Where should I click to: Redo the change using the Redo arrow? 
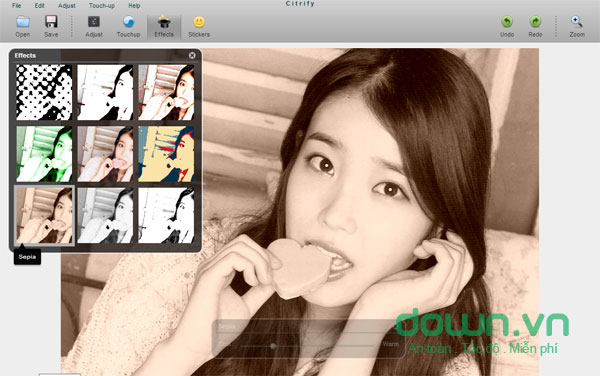(535, 26)
